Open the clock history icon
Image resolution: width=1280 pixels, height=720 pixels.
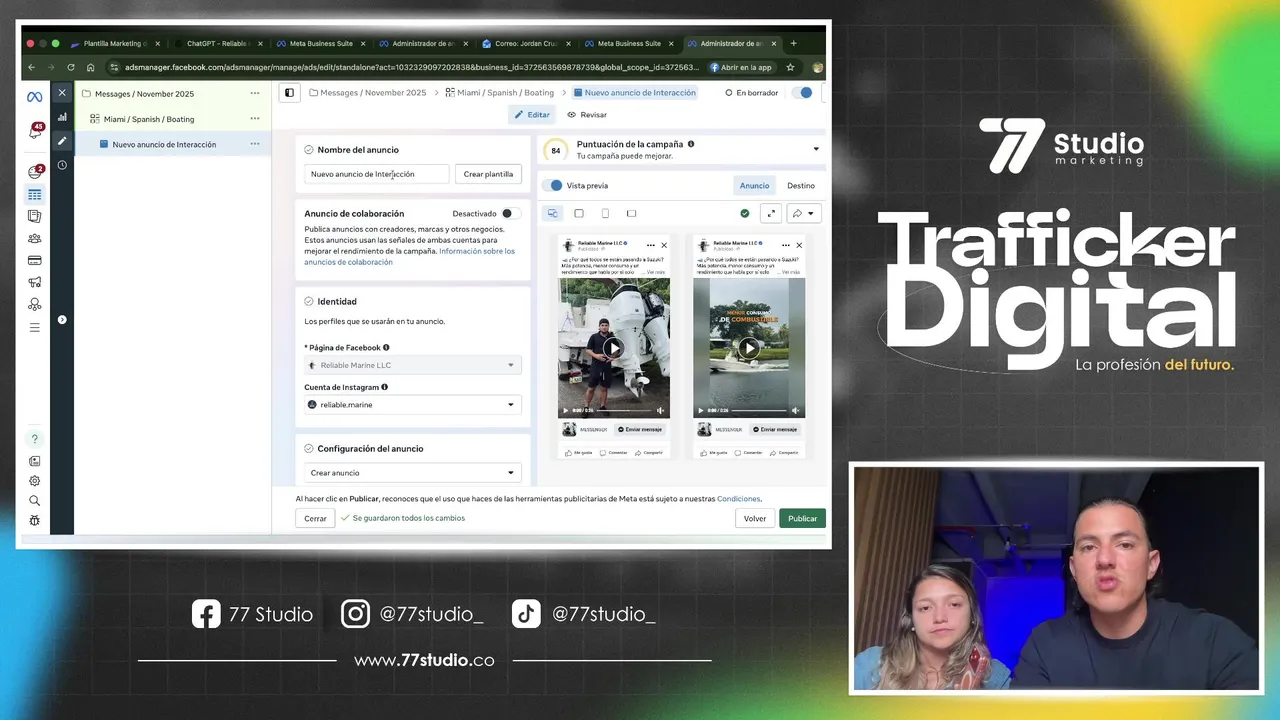click(62, 165)
